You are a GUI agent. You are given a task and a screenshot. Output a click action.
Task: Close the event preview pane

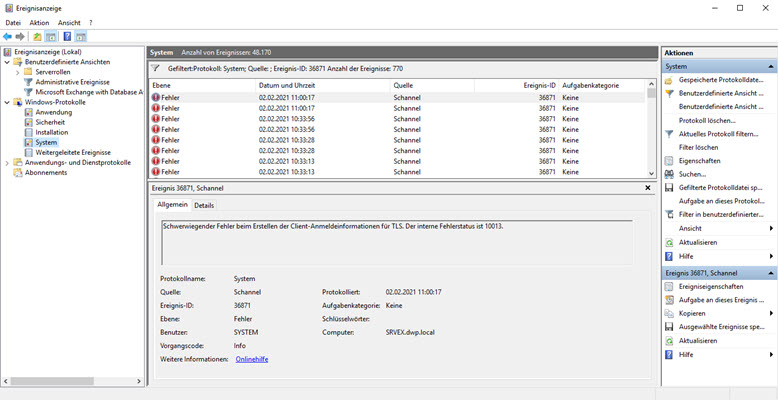(648, 187)
